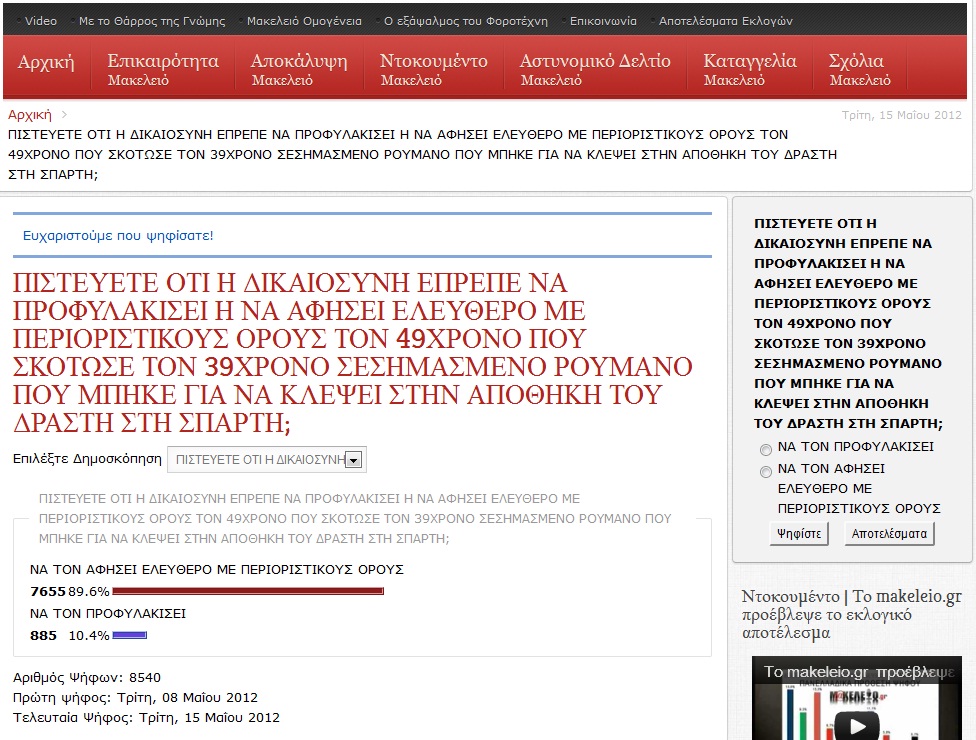This screenshot has width=976, height=740.
Task: Click the blue 10.4% result bar
Action: click(130, 635)
